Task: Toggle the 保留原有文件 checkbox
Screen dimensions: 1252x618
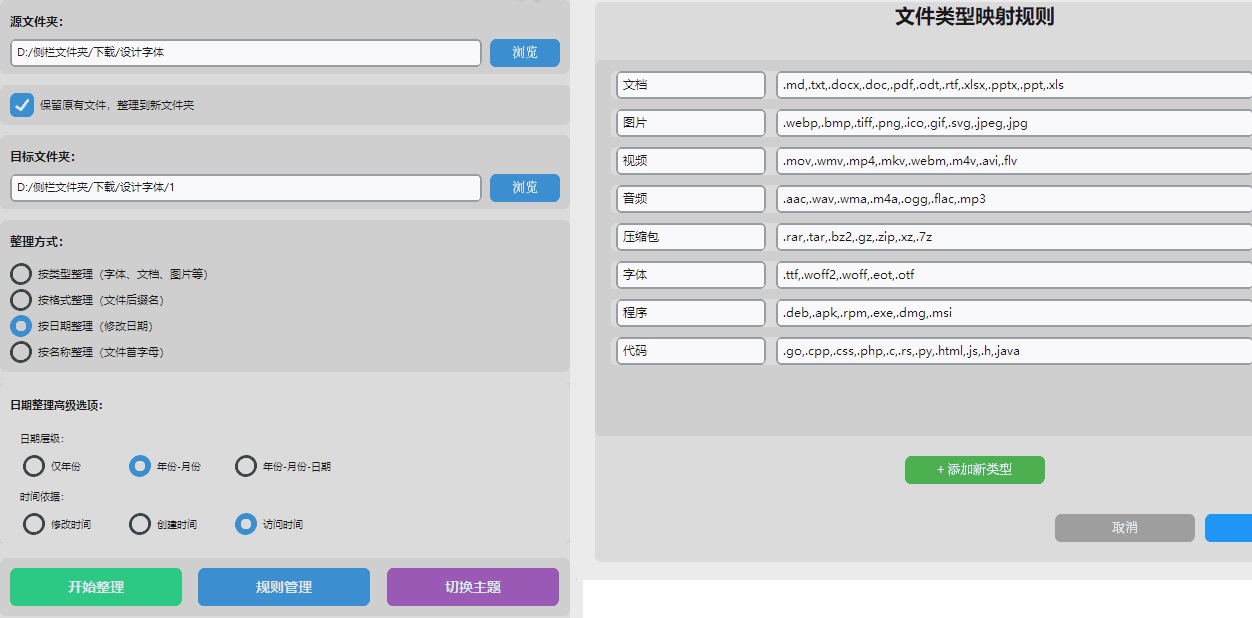Action: pos(22,105)
